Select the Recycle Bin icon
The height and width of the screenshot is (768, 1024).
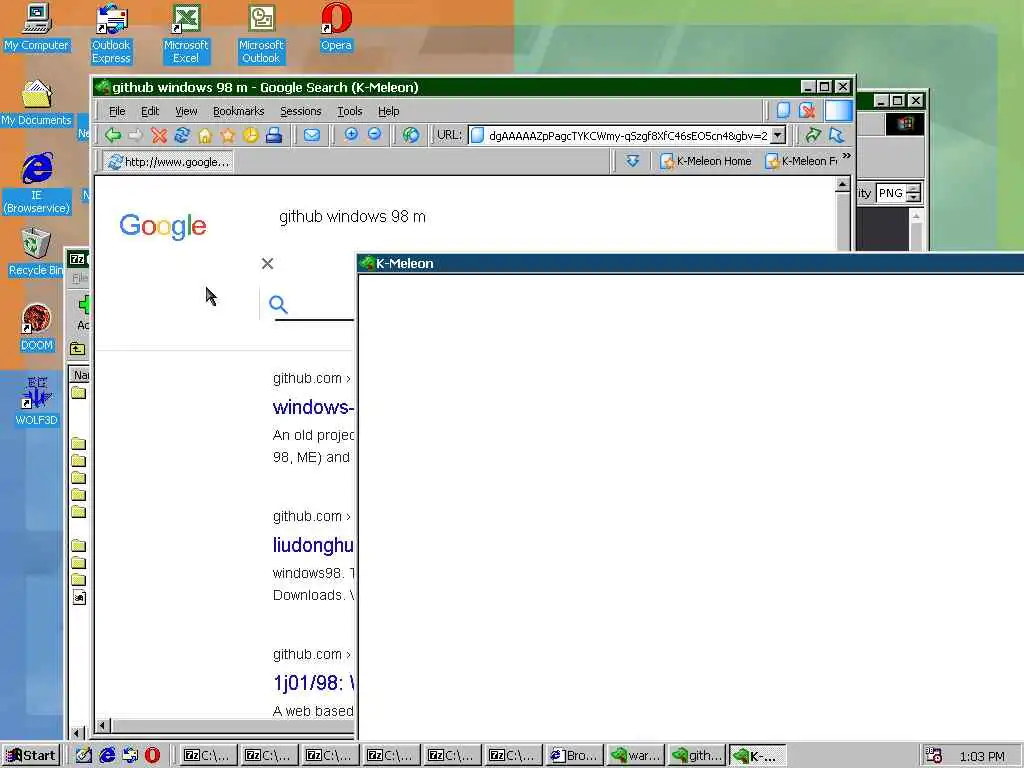pyautogui.click(x=36, y=252)
